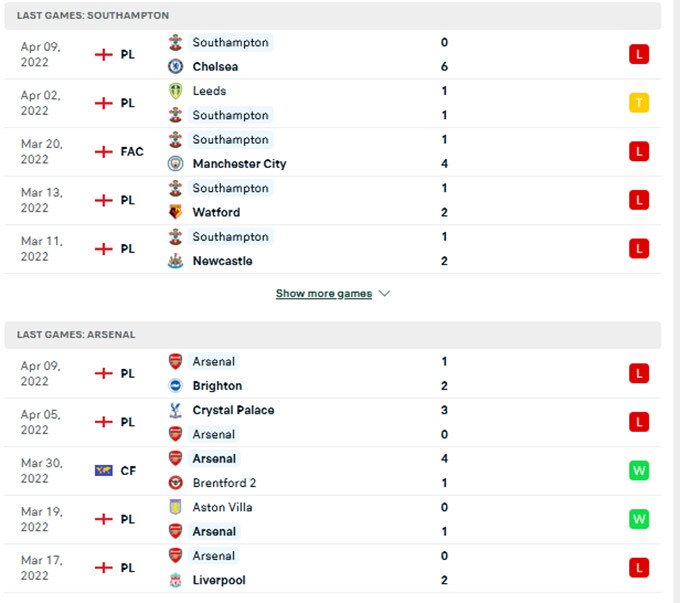The height and width of the screenshot is (603, 680).
Task: Open the Show more games link
Action: coord(323,294)
